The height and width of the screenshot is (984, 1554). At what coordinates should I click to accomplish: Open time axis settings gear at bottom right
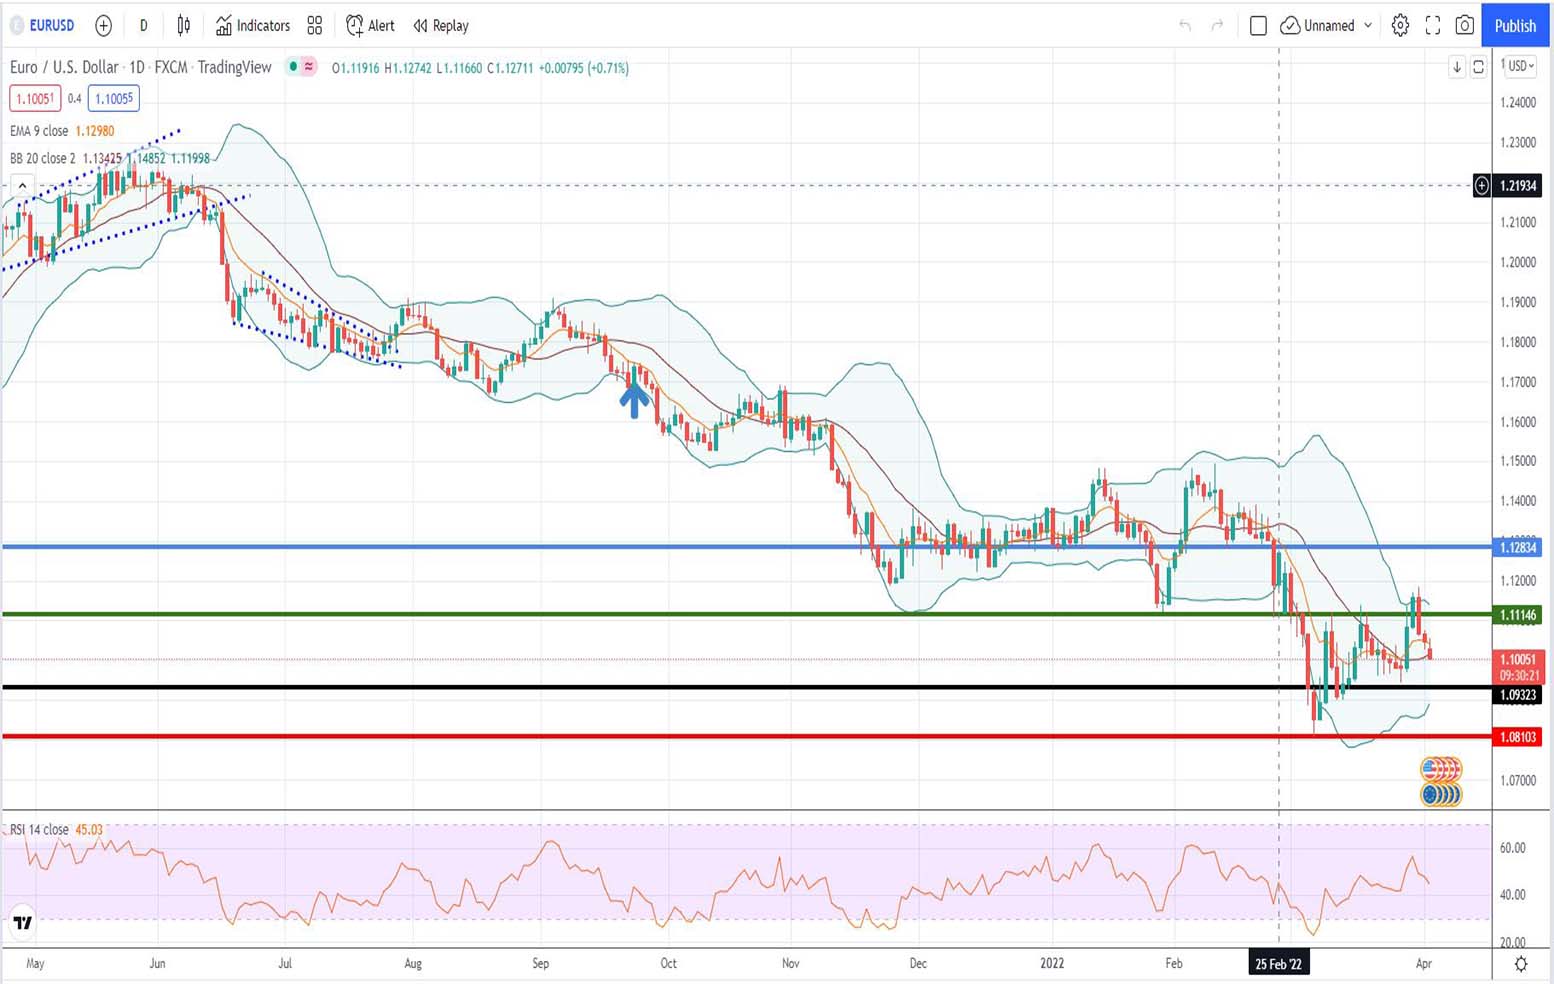(x=1520, y=964)
